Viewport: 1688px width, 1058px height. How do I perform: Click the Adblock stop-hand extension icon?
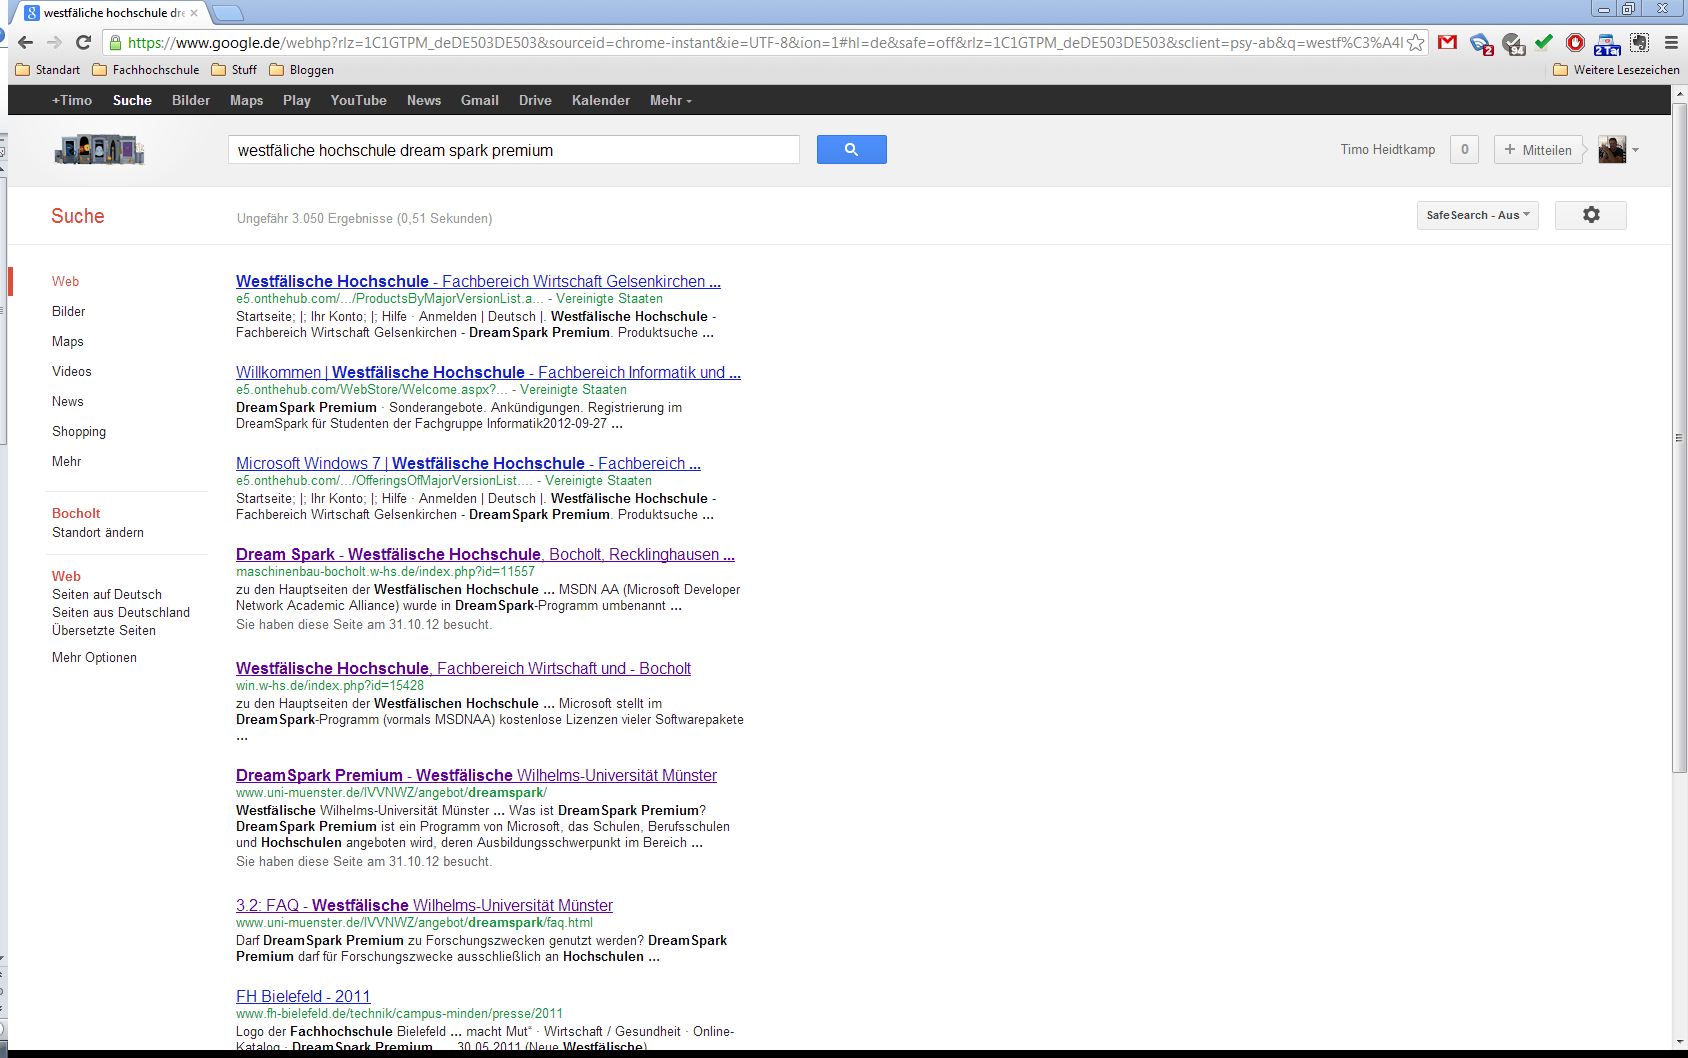coord(1575,42)
